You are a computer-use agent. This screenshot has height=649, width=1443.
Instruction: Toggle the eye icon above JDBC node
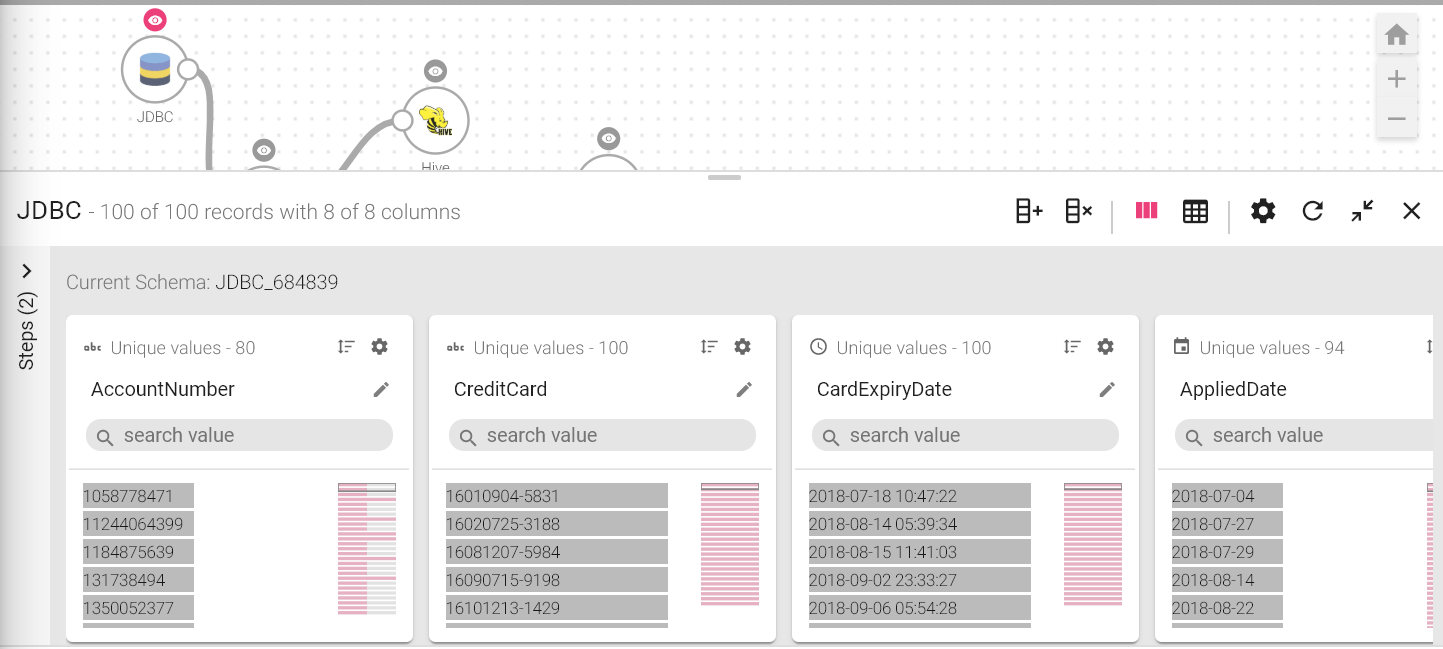point(155,20)
